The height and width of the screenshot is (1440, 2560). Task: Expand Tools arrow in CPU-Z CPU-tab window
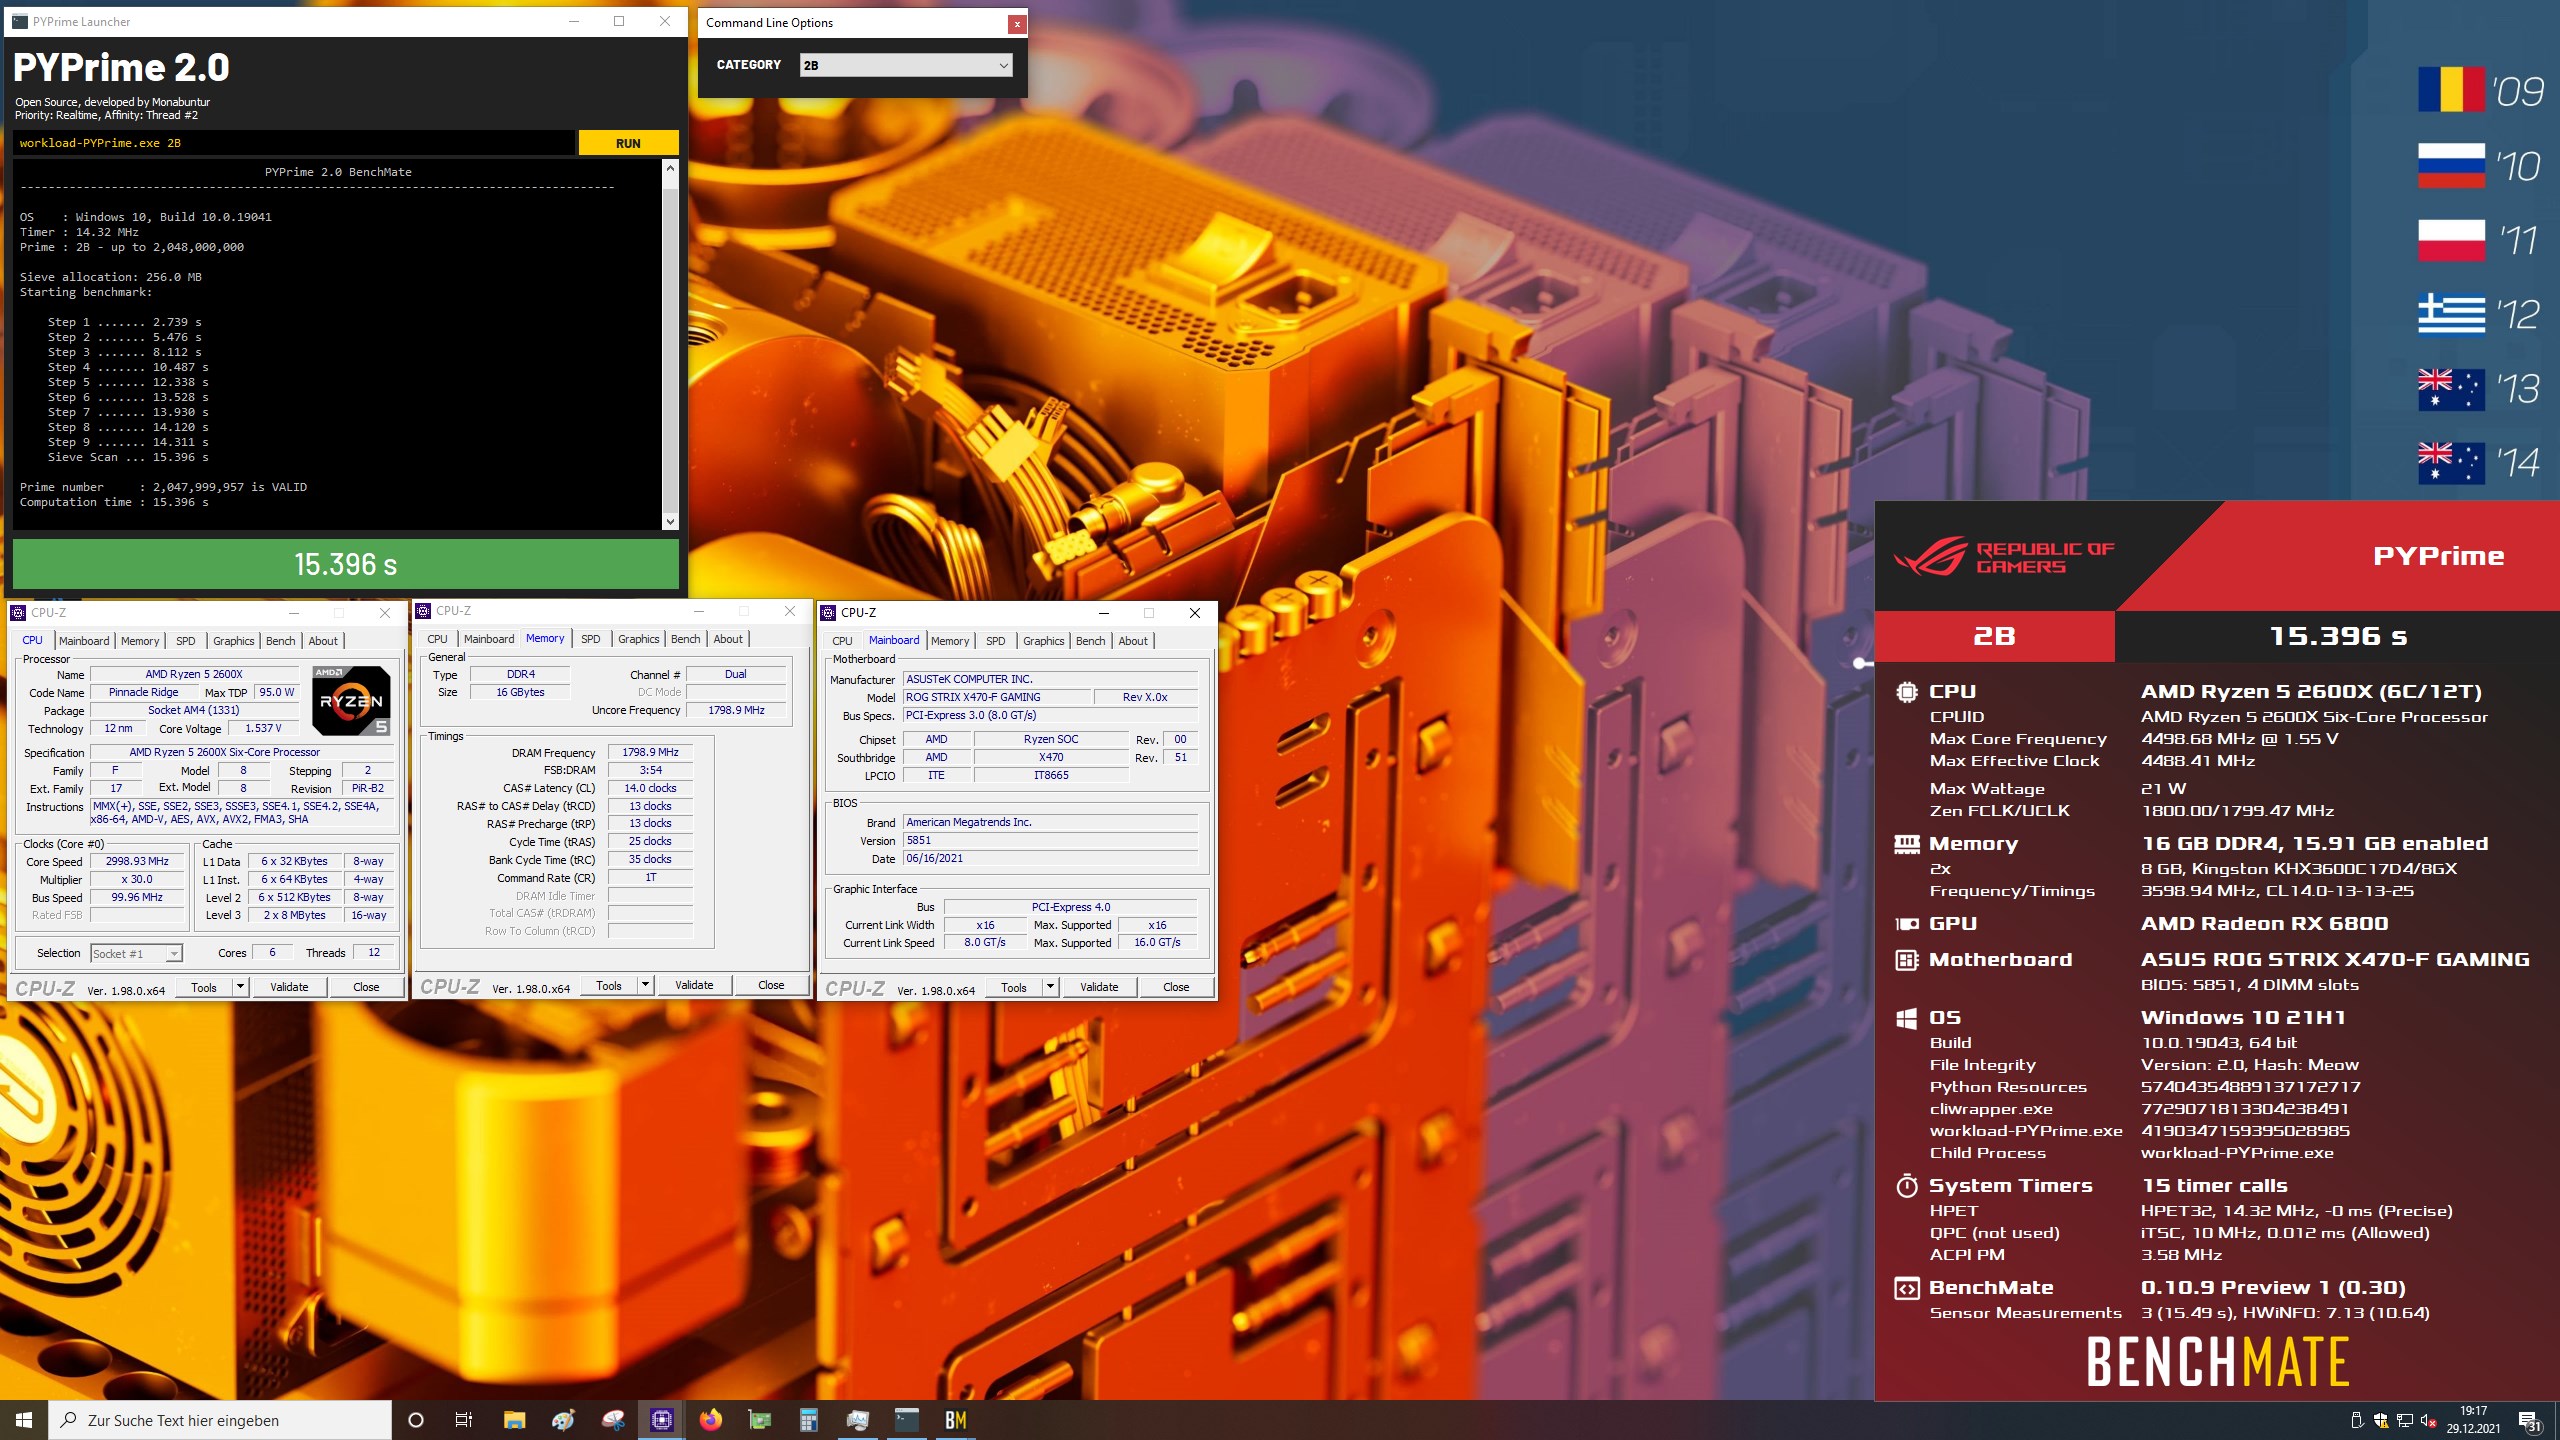tap(240, 987)
